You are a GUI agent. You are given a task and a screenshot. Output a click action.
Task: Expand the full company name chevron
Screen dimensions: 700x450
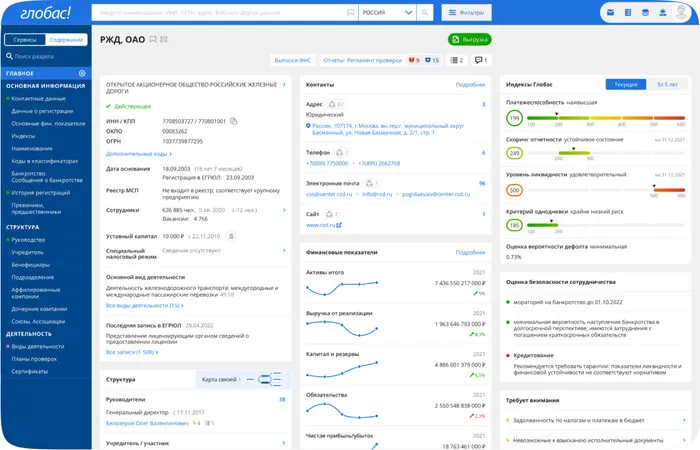point(284,84)
